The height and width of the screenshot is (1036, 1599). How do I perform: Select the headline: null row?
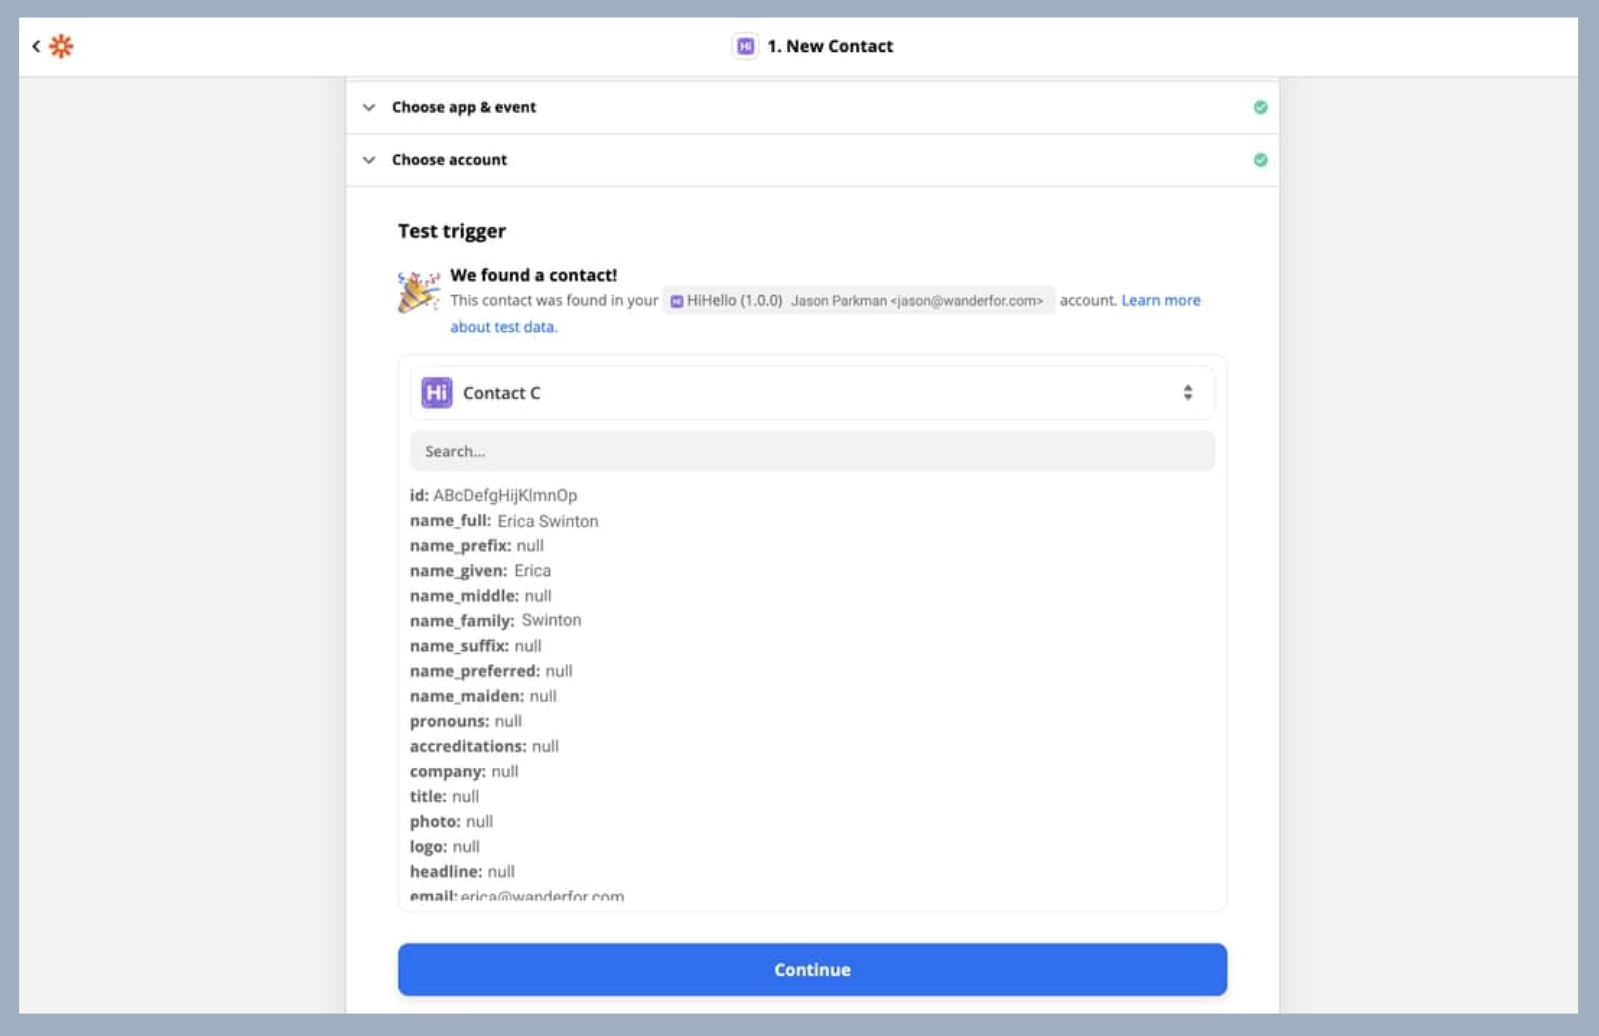[x=462, y=872]
